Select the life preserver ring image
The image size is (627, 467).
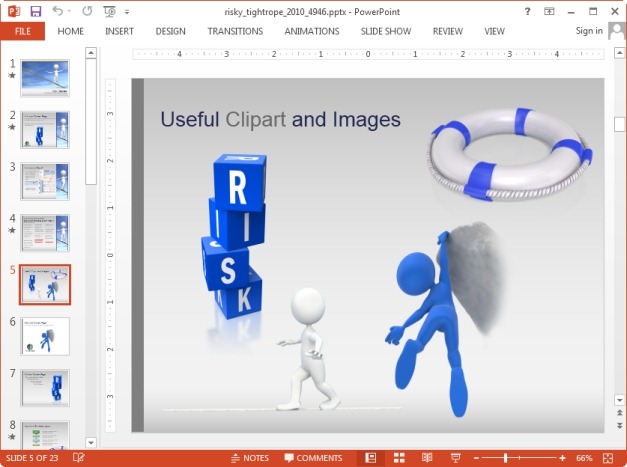[509, 154]
